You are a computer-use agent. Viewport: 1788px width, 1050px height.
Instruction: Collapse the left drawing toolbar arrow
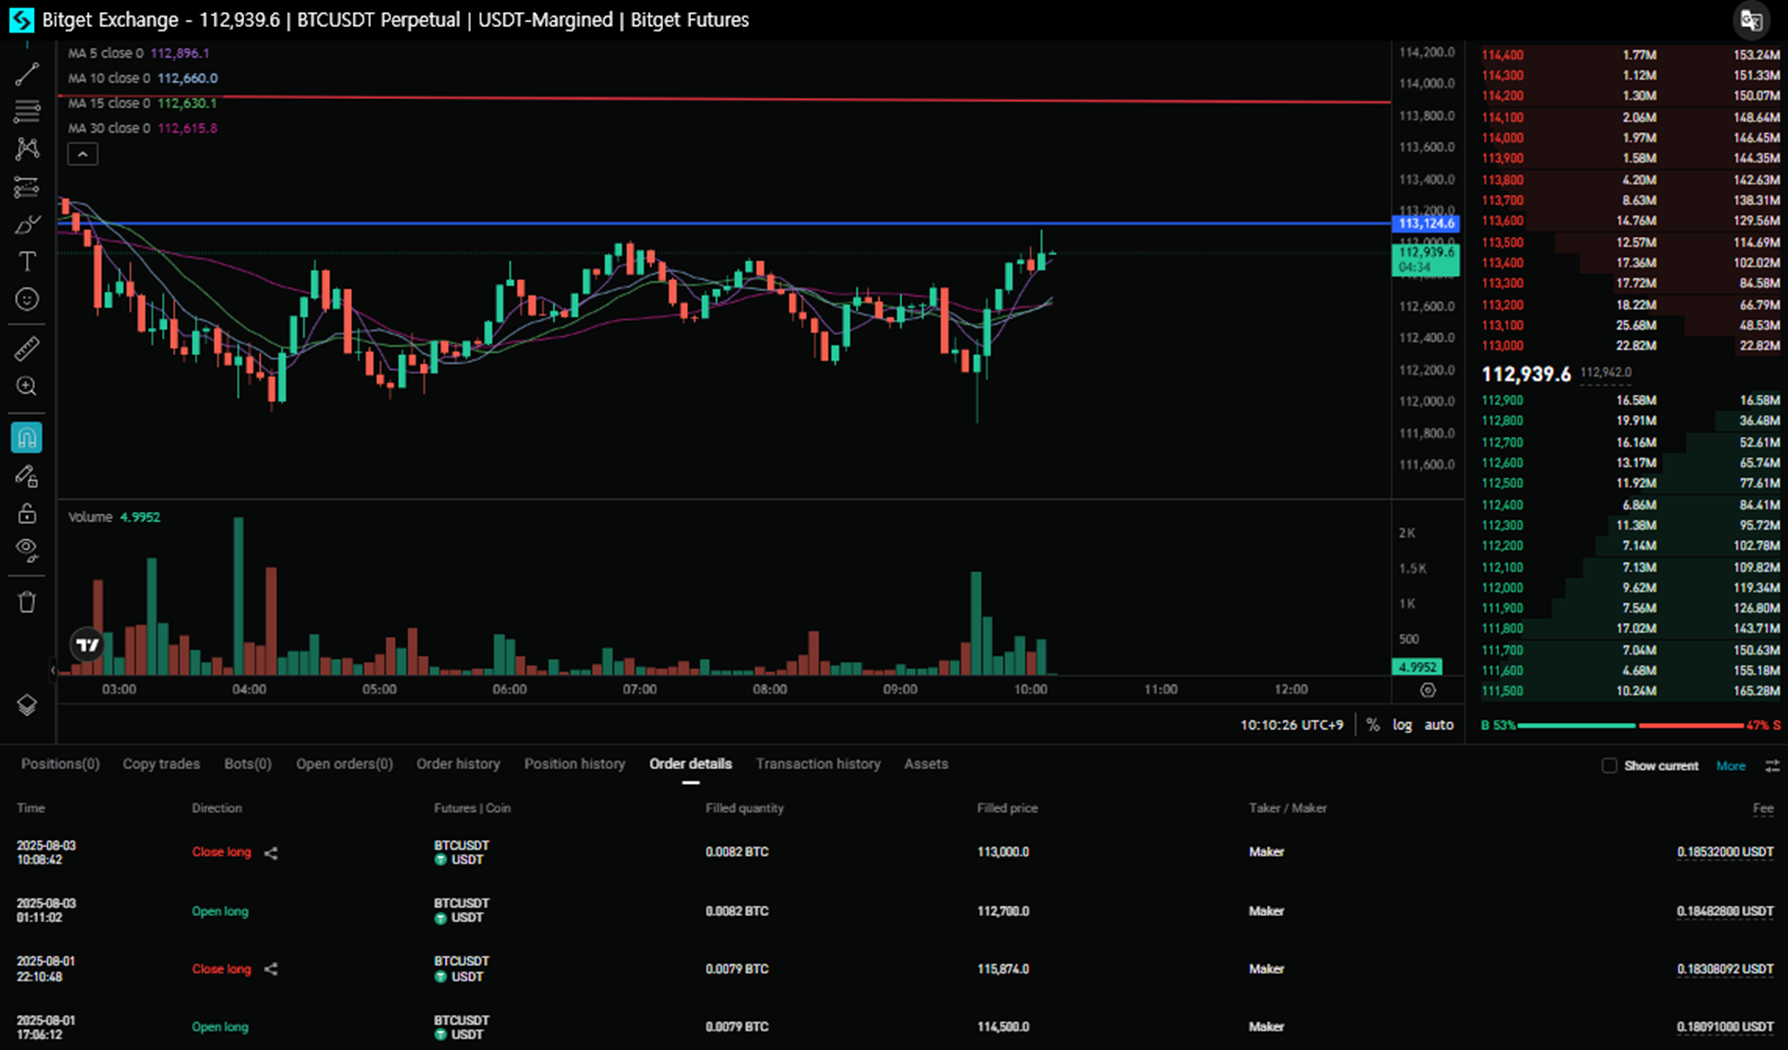[x=53, y=670]
